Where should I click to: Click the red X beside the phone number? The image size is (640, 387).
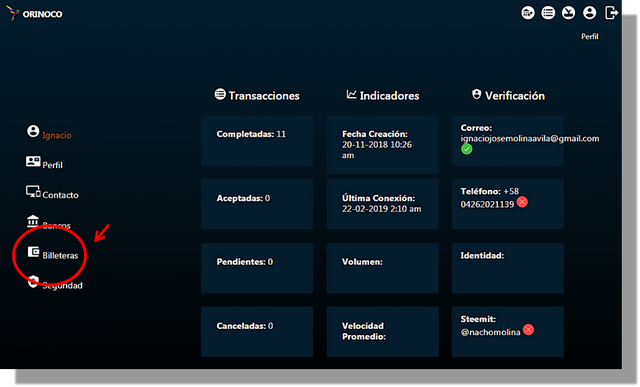click(522, 202)
